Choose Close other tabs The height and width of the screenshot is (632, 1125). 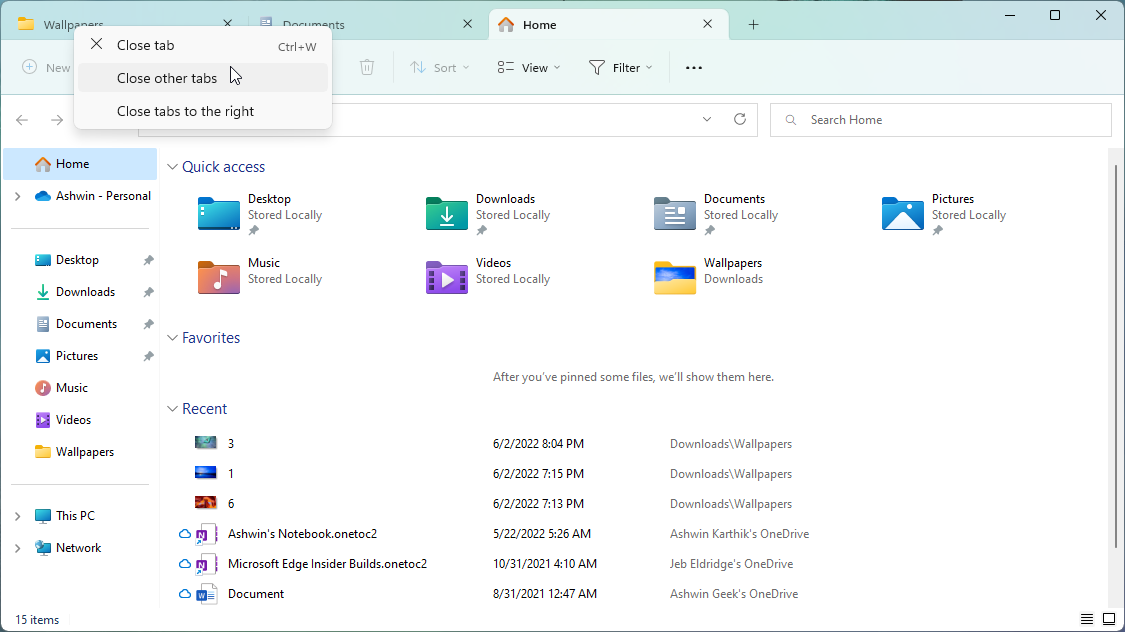tap(203, 78)
